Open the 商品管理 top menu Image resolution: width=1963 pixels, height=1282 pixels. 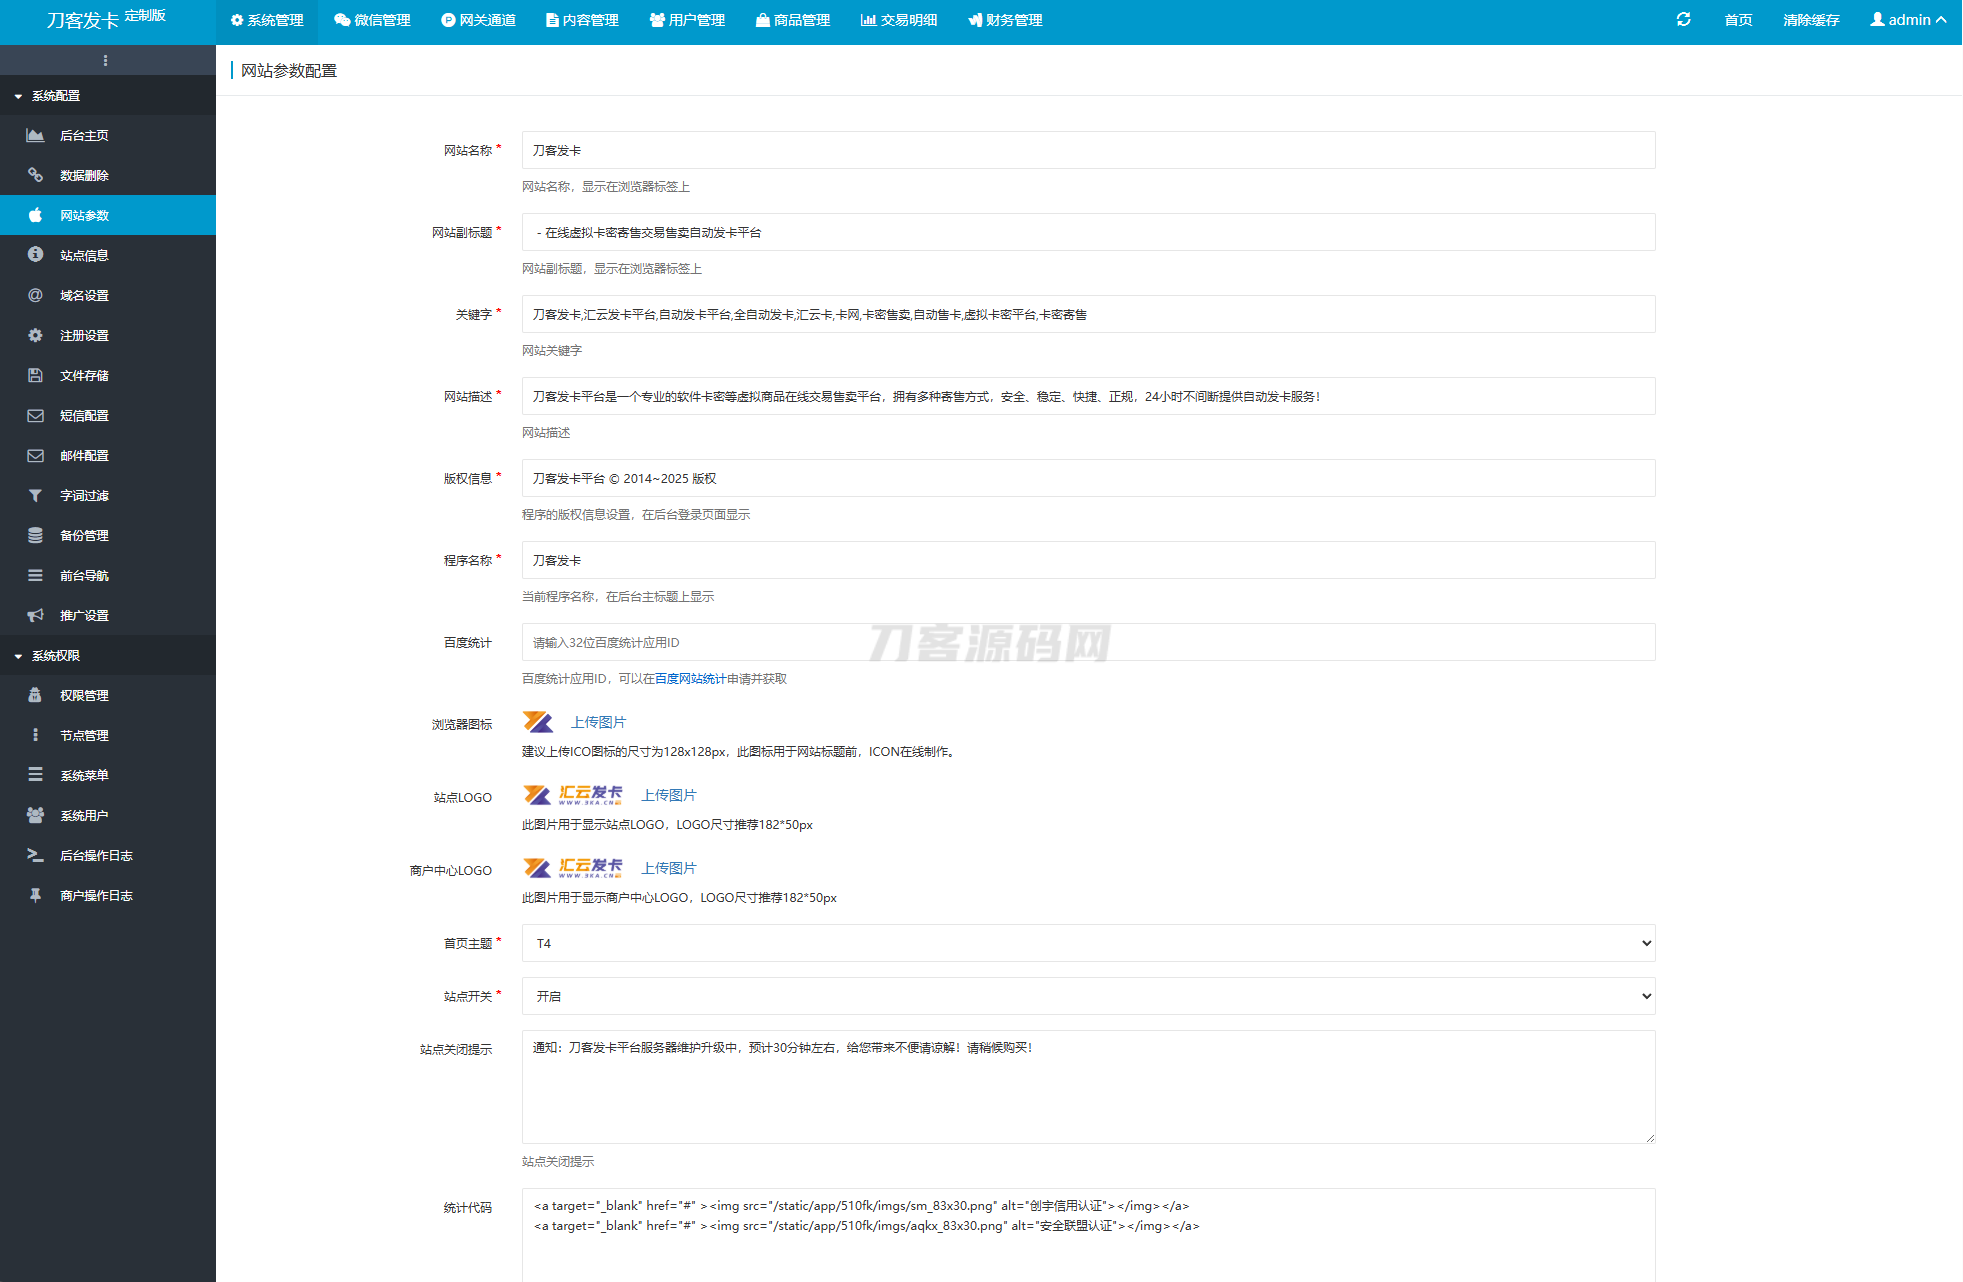[x=793, y=20]
